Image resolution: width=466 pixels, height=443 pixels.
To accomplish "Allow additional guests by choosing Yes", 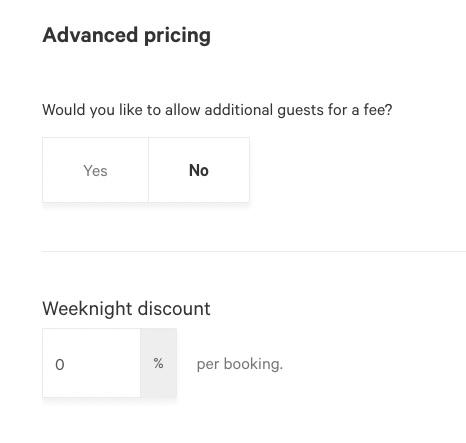I will (95, 170).
